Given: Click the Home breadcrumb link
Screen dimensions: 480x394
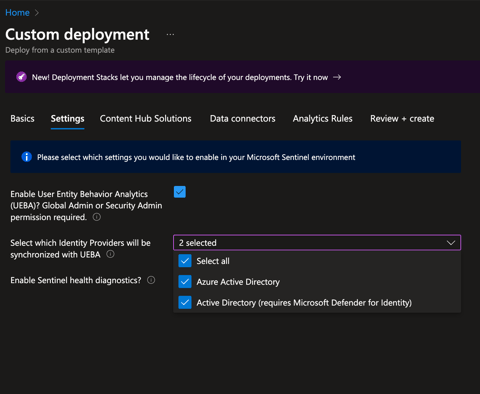Looking at the screenshot, I should (x=17, y=13).
